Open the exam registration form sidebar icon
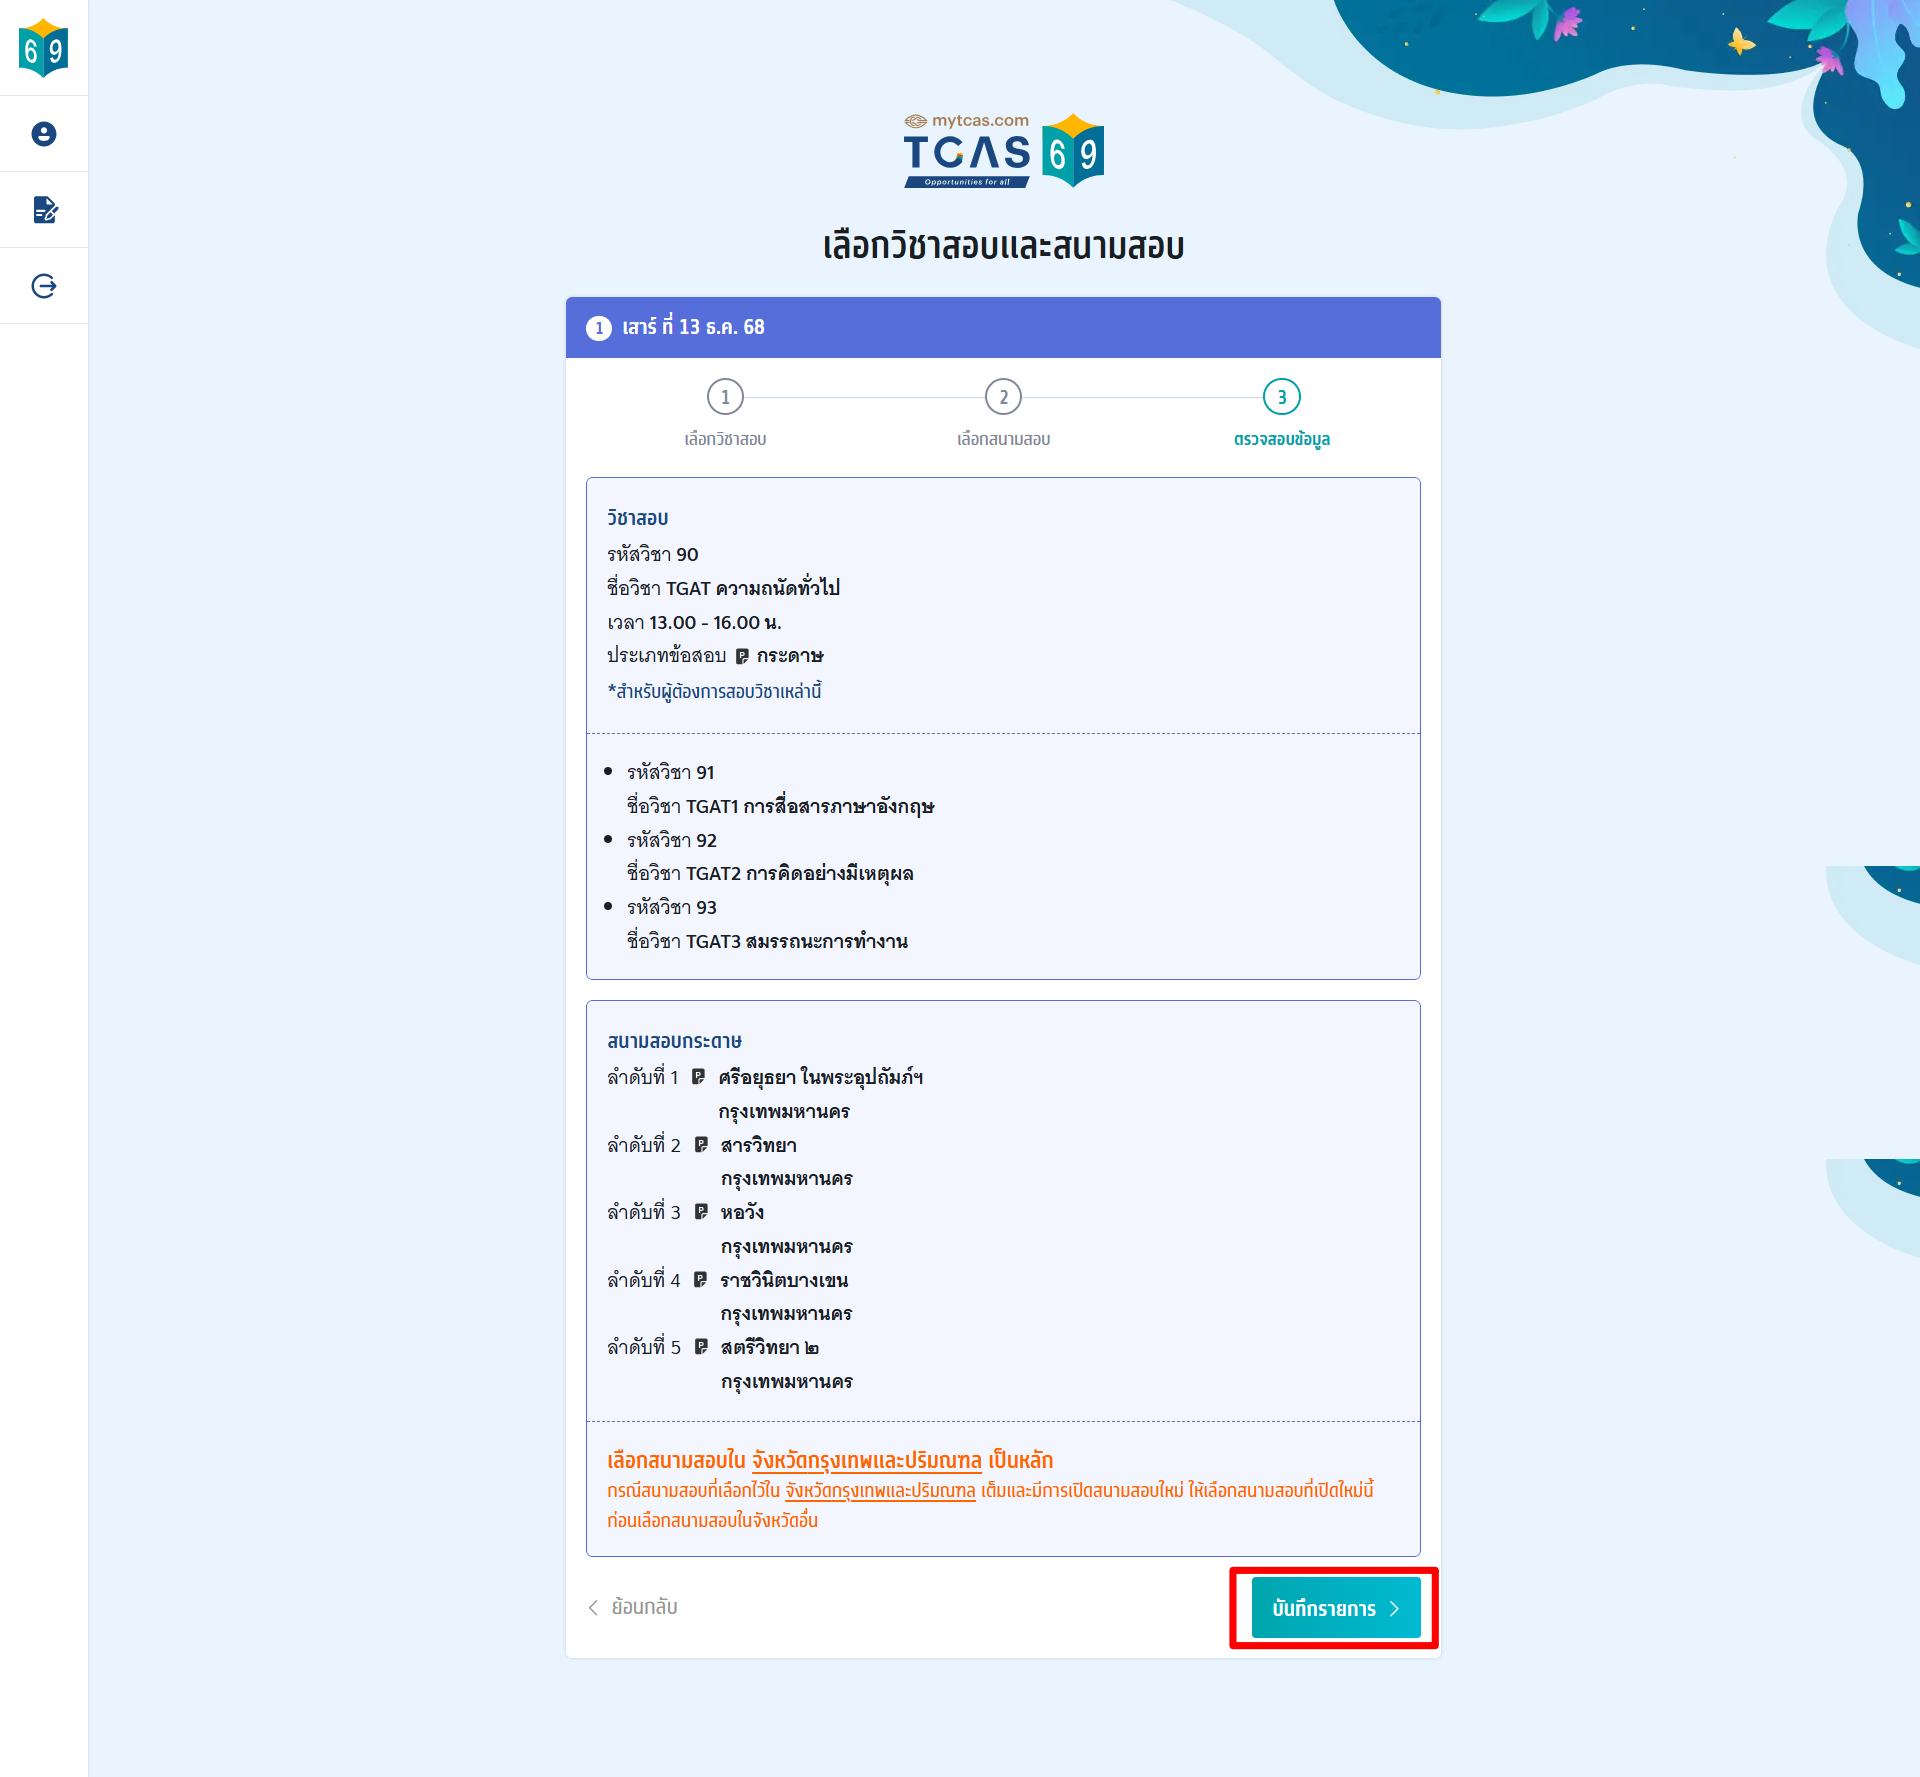 click(44, 210)
